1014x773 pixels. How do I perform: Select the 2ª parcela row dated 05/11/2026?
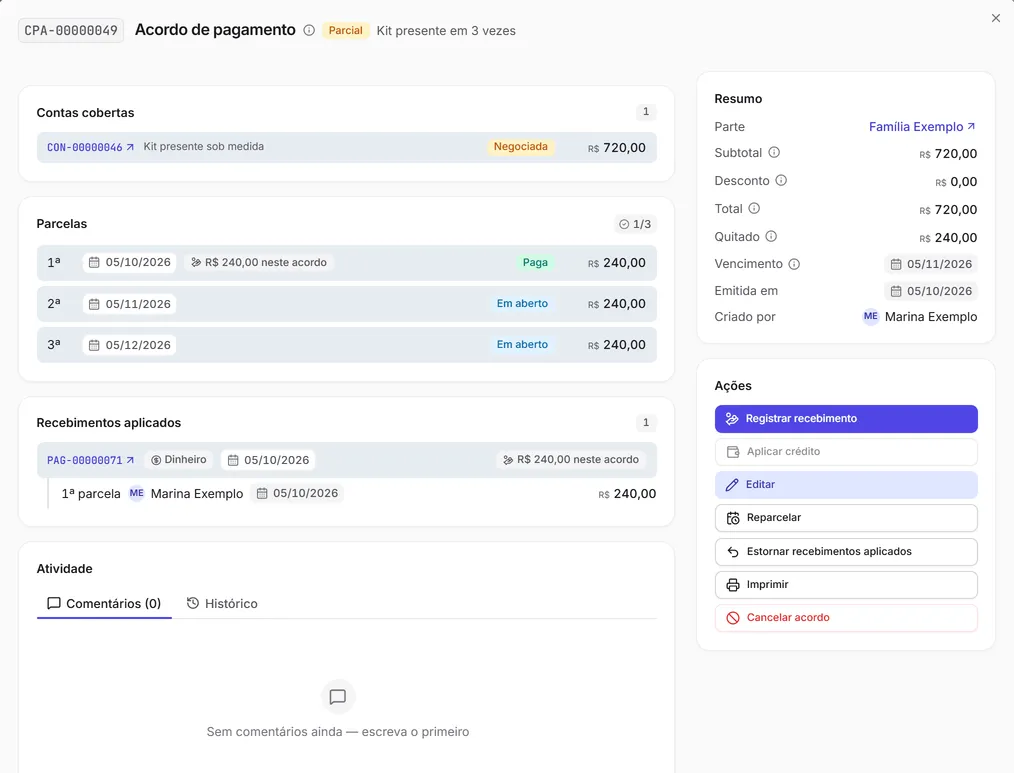[x=347, y=304]
